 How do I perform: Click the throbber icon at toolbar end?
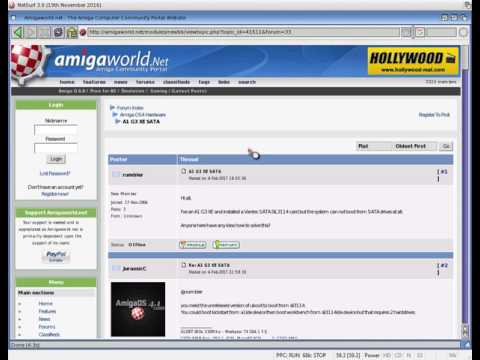pyautogui.click(x=463, y=32)
